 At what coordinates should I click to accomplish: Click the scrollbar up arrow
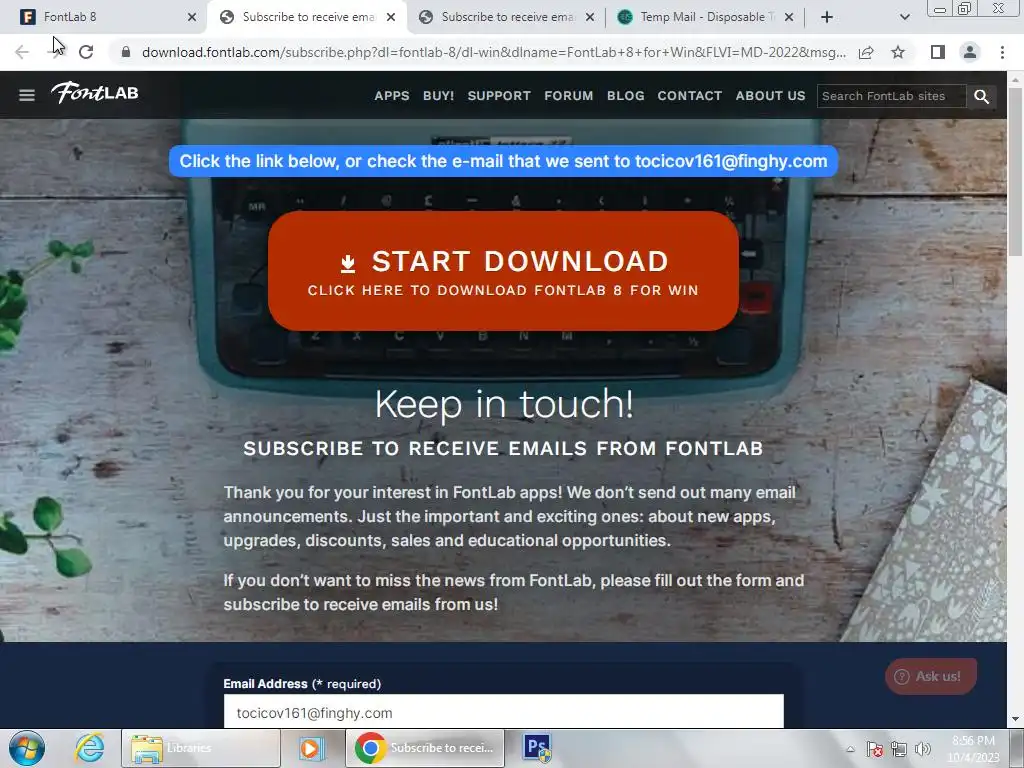1016,79
